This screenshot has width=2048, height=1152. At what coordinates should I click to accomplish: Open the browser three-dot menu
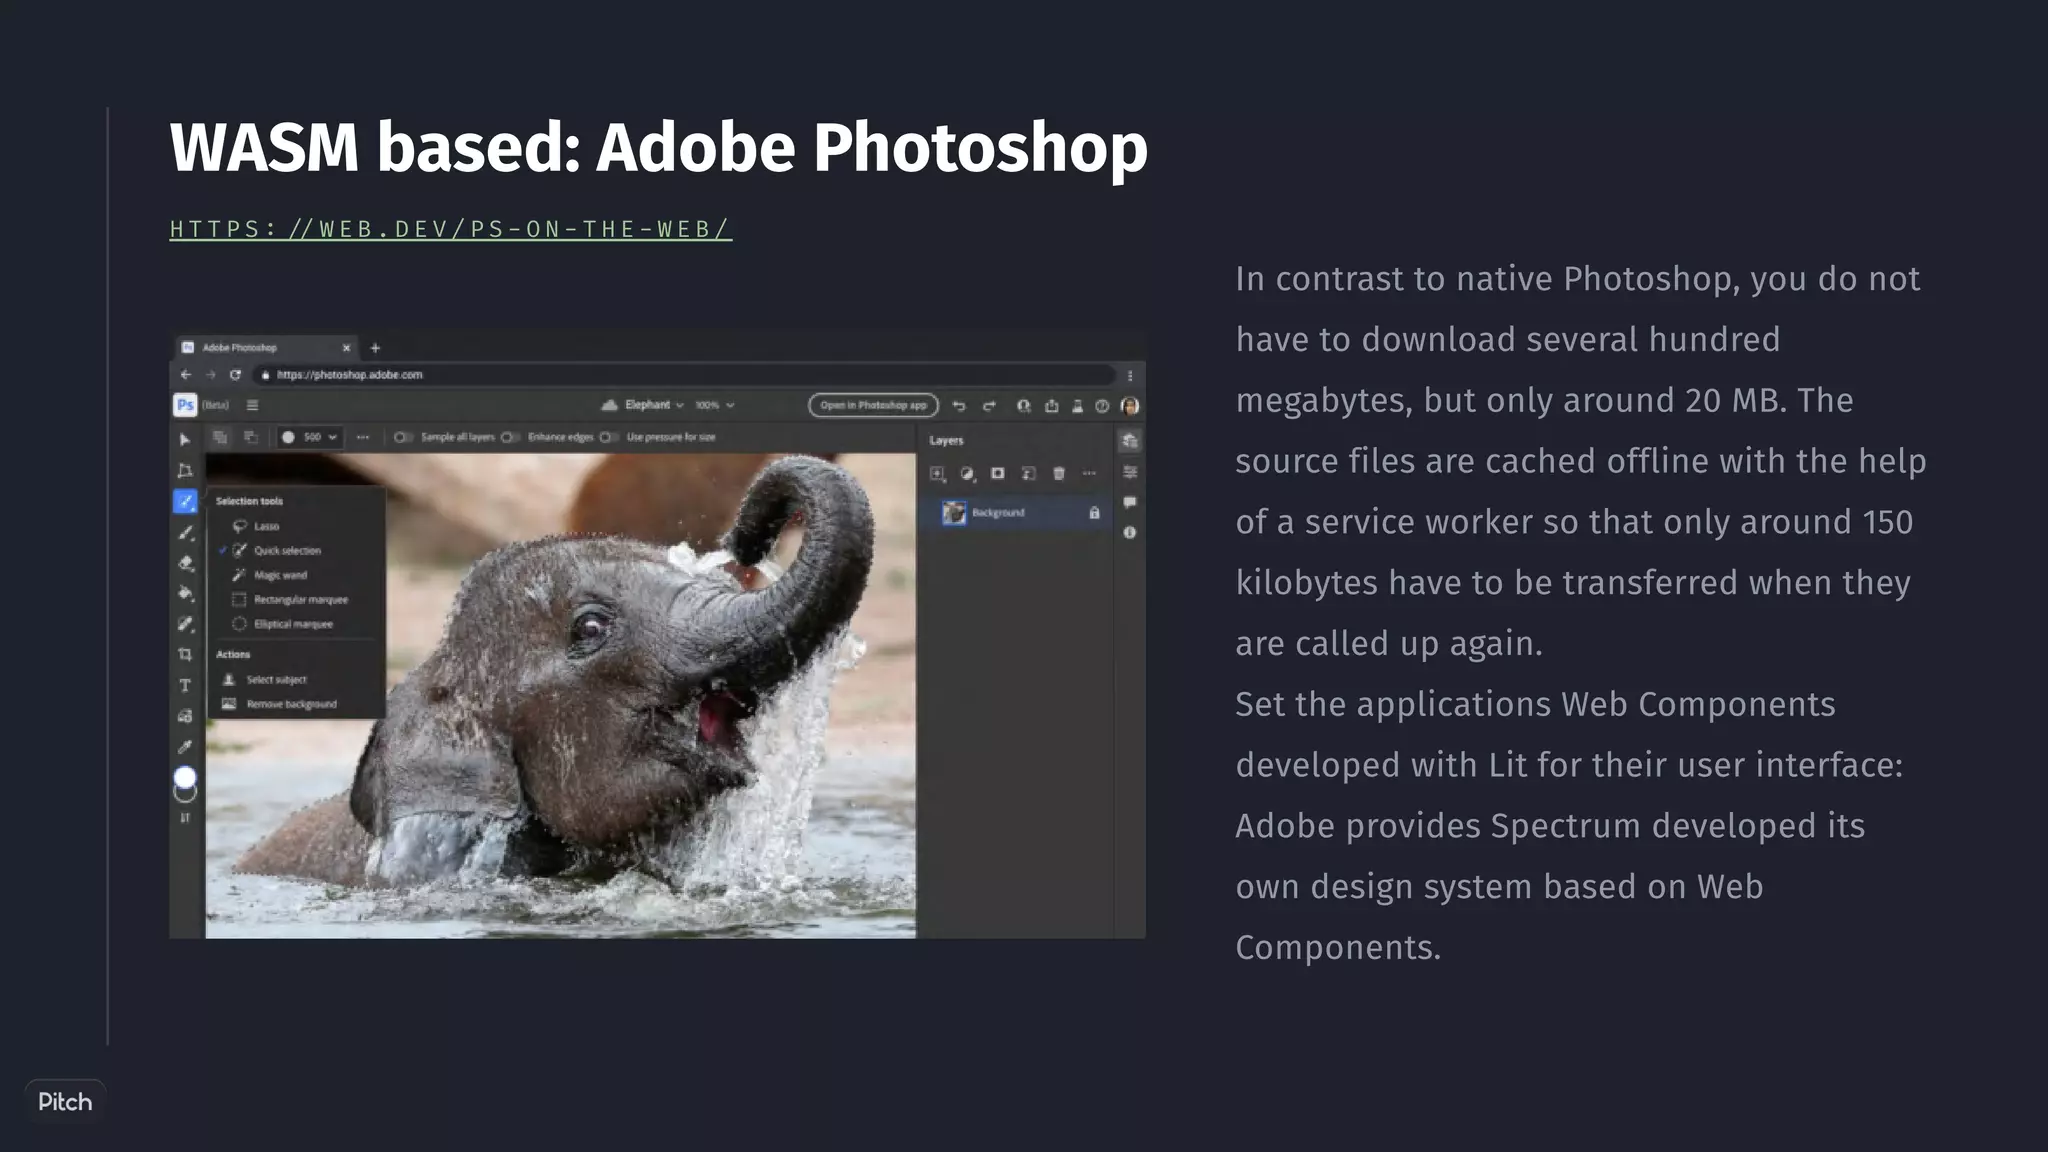[x=1130, y=375]
